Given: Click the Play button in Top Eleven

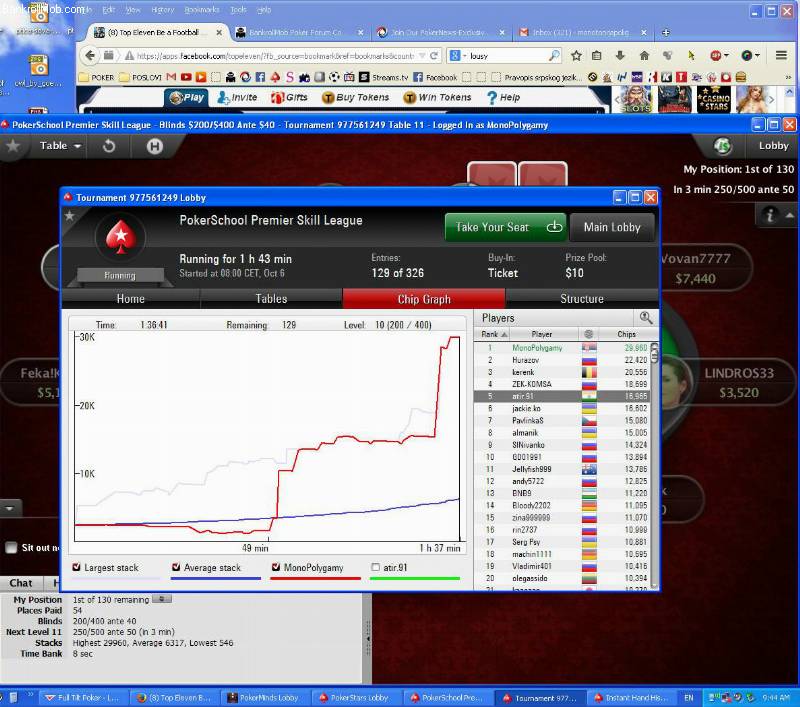Looking at the screenshot, I should click(186, 97).
